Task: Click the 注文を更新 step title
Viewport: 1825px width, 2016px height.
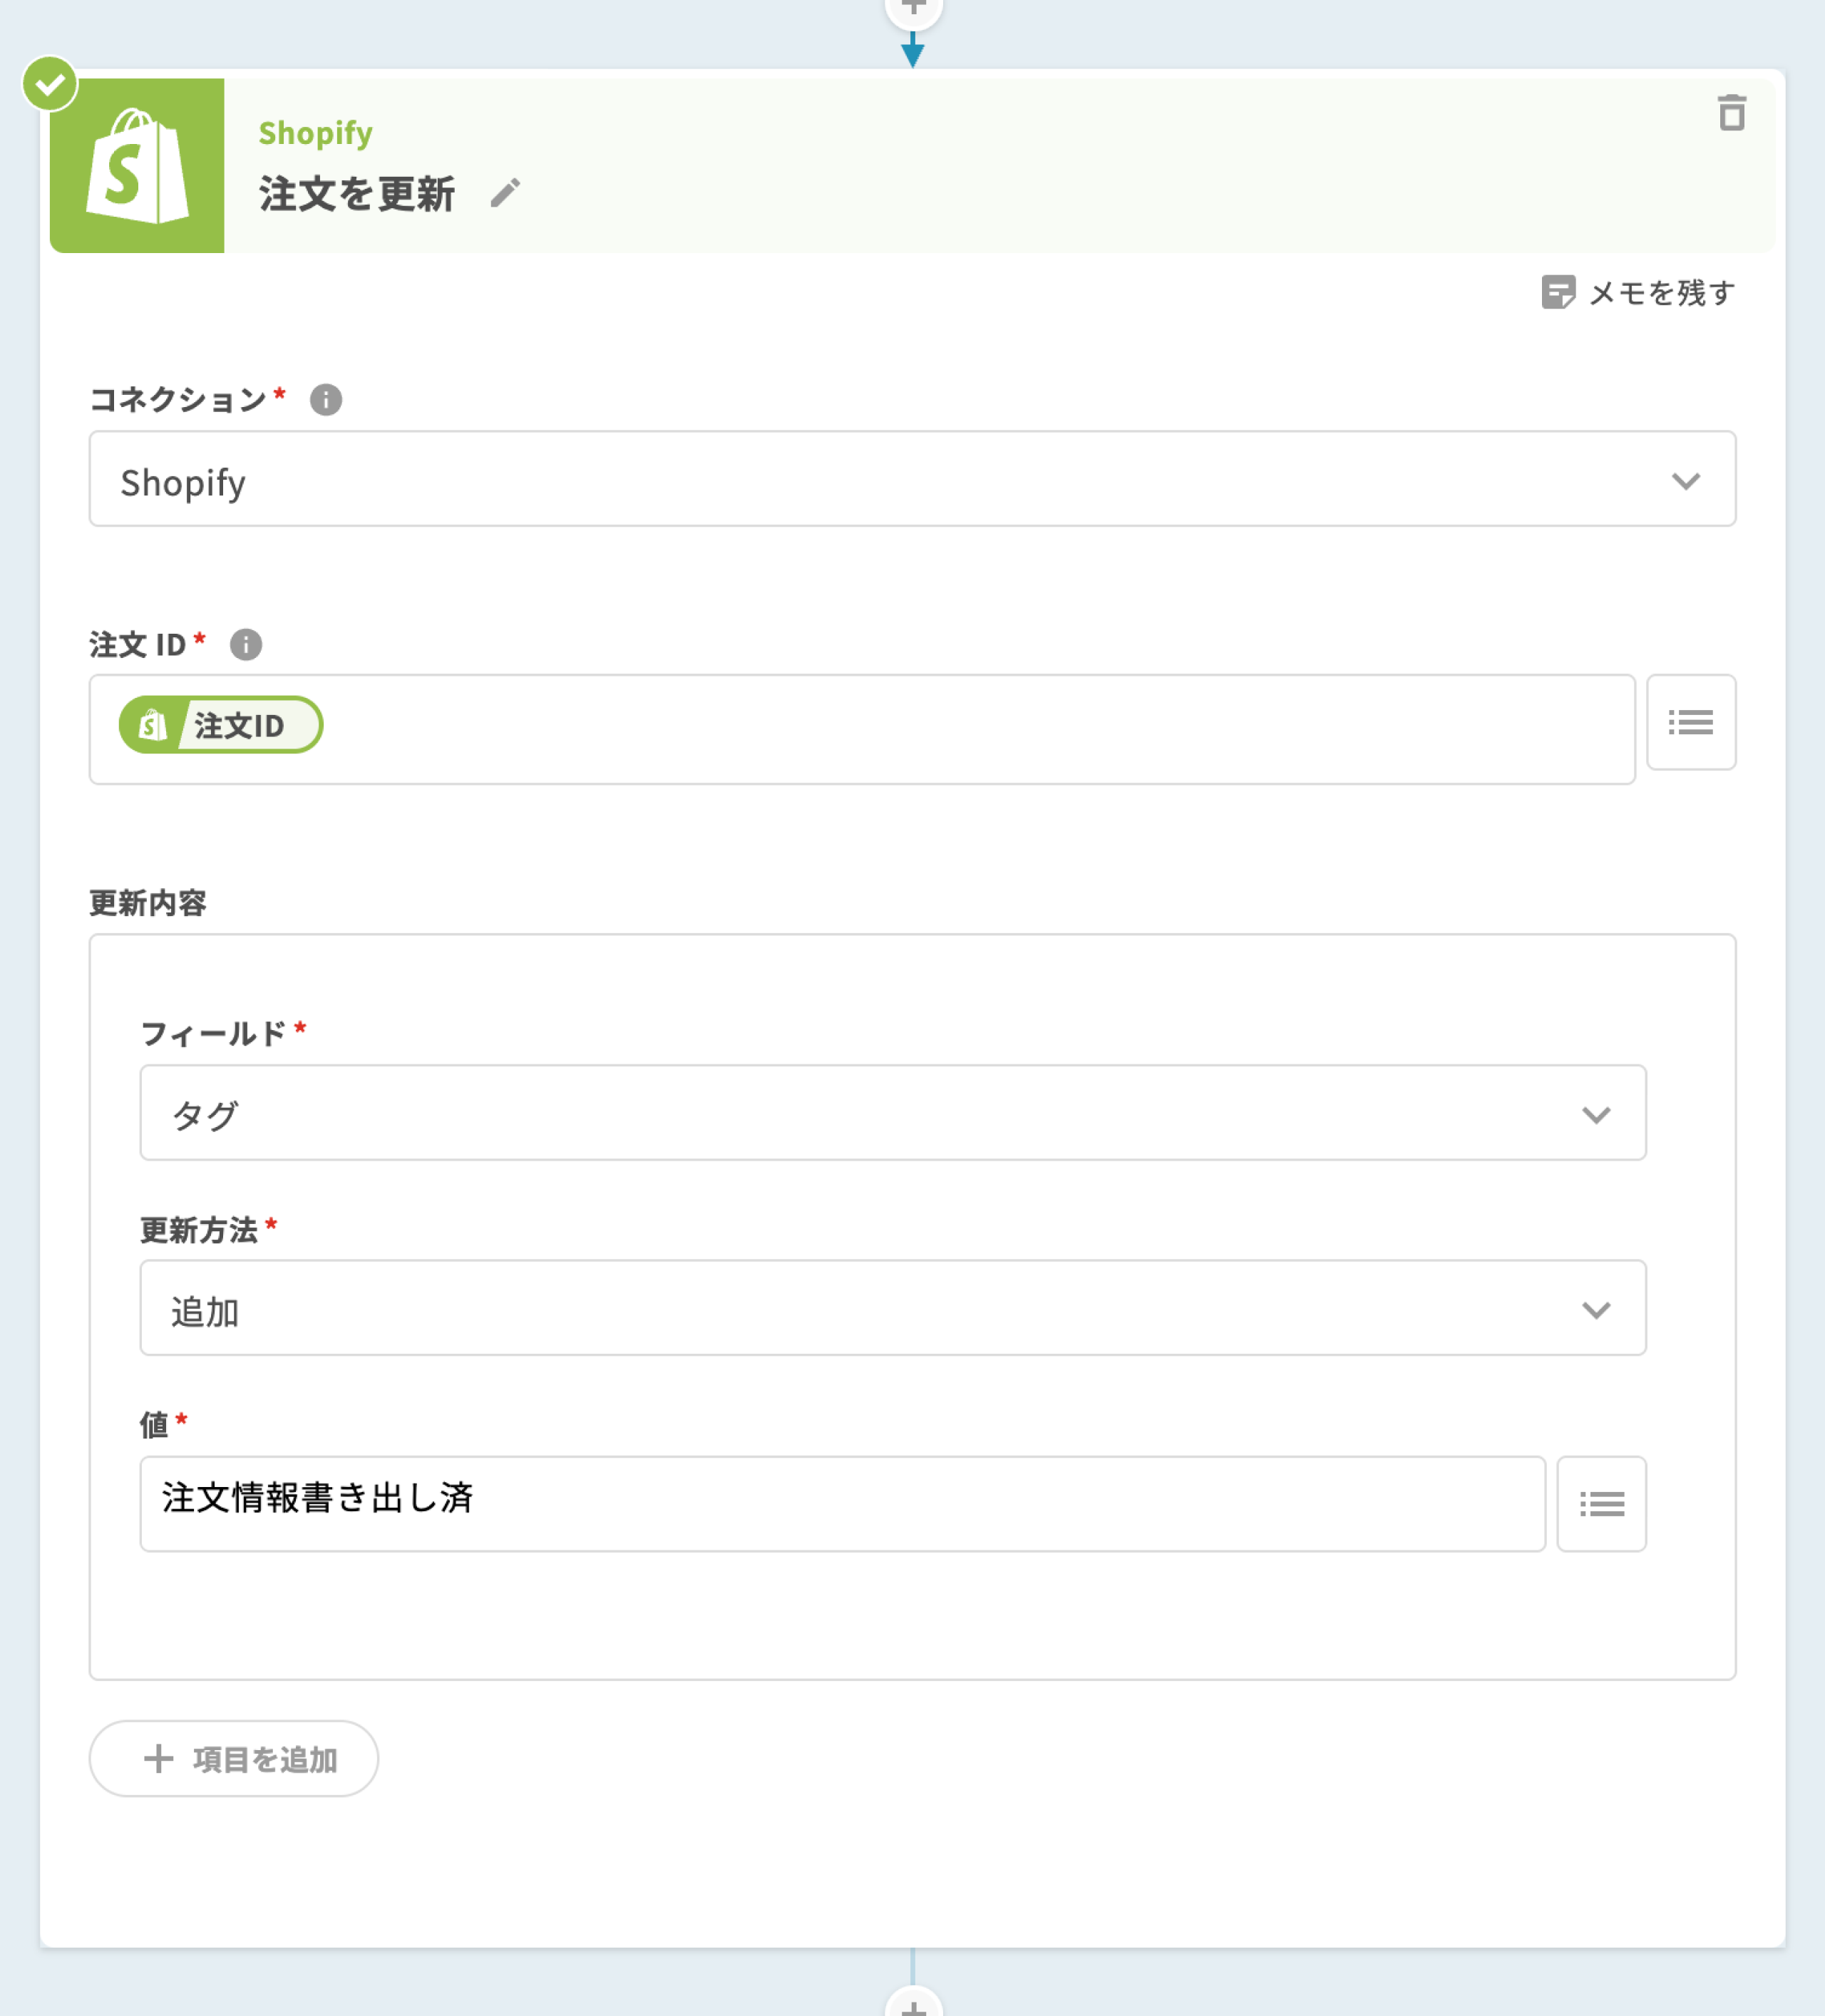Action: tap(357, 194)
